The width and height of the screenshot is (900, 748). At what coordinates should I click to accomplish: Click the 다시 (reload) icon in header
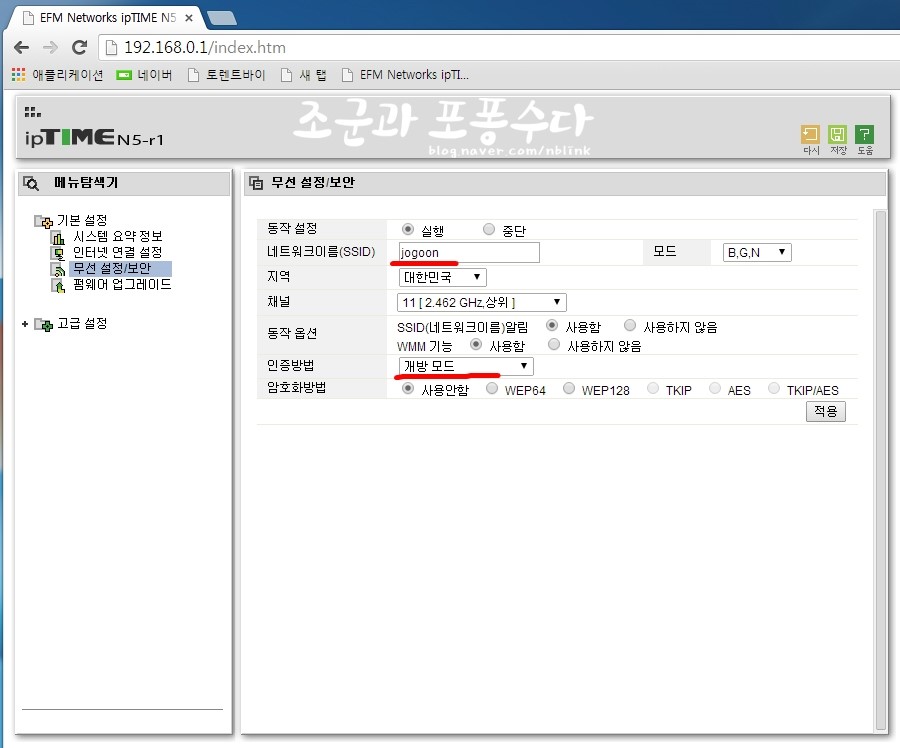coord(810,134)
